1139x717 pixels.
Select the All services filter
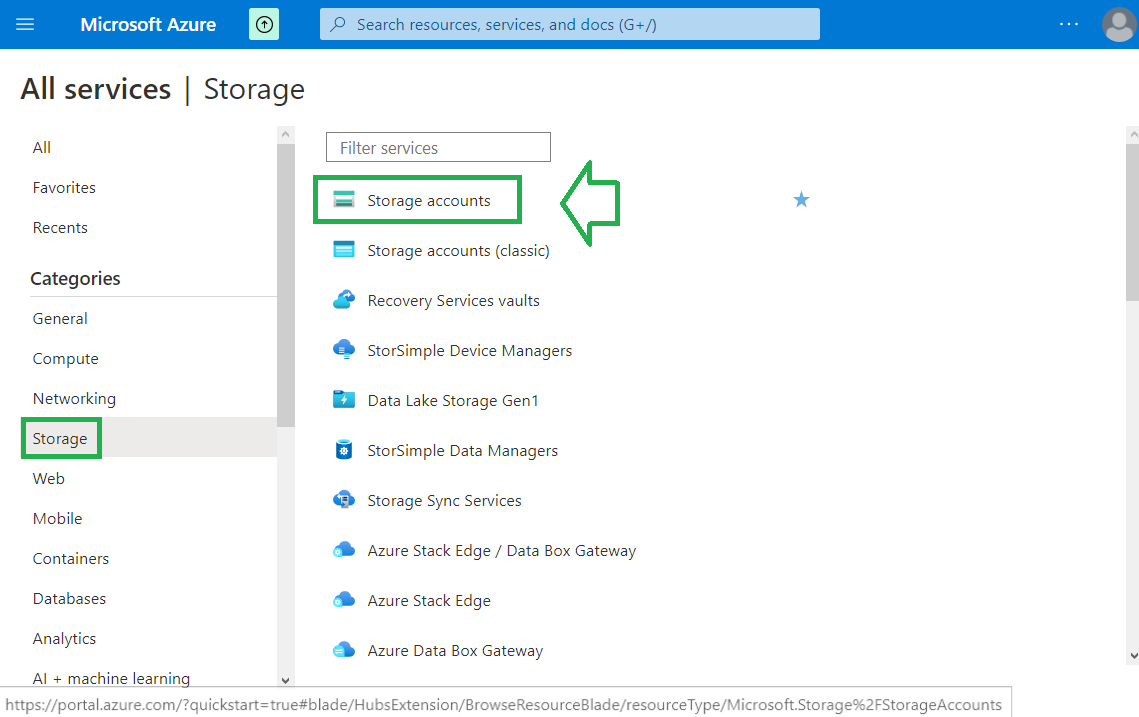pyautogui.click(x=41, y=147)
